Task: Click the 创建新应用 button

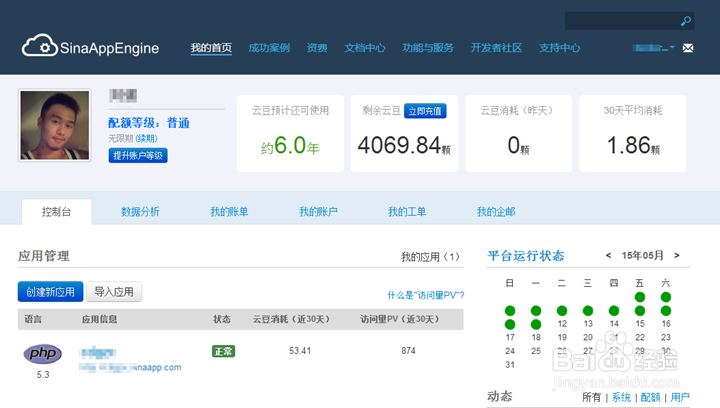Action: pos(51,291)
